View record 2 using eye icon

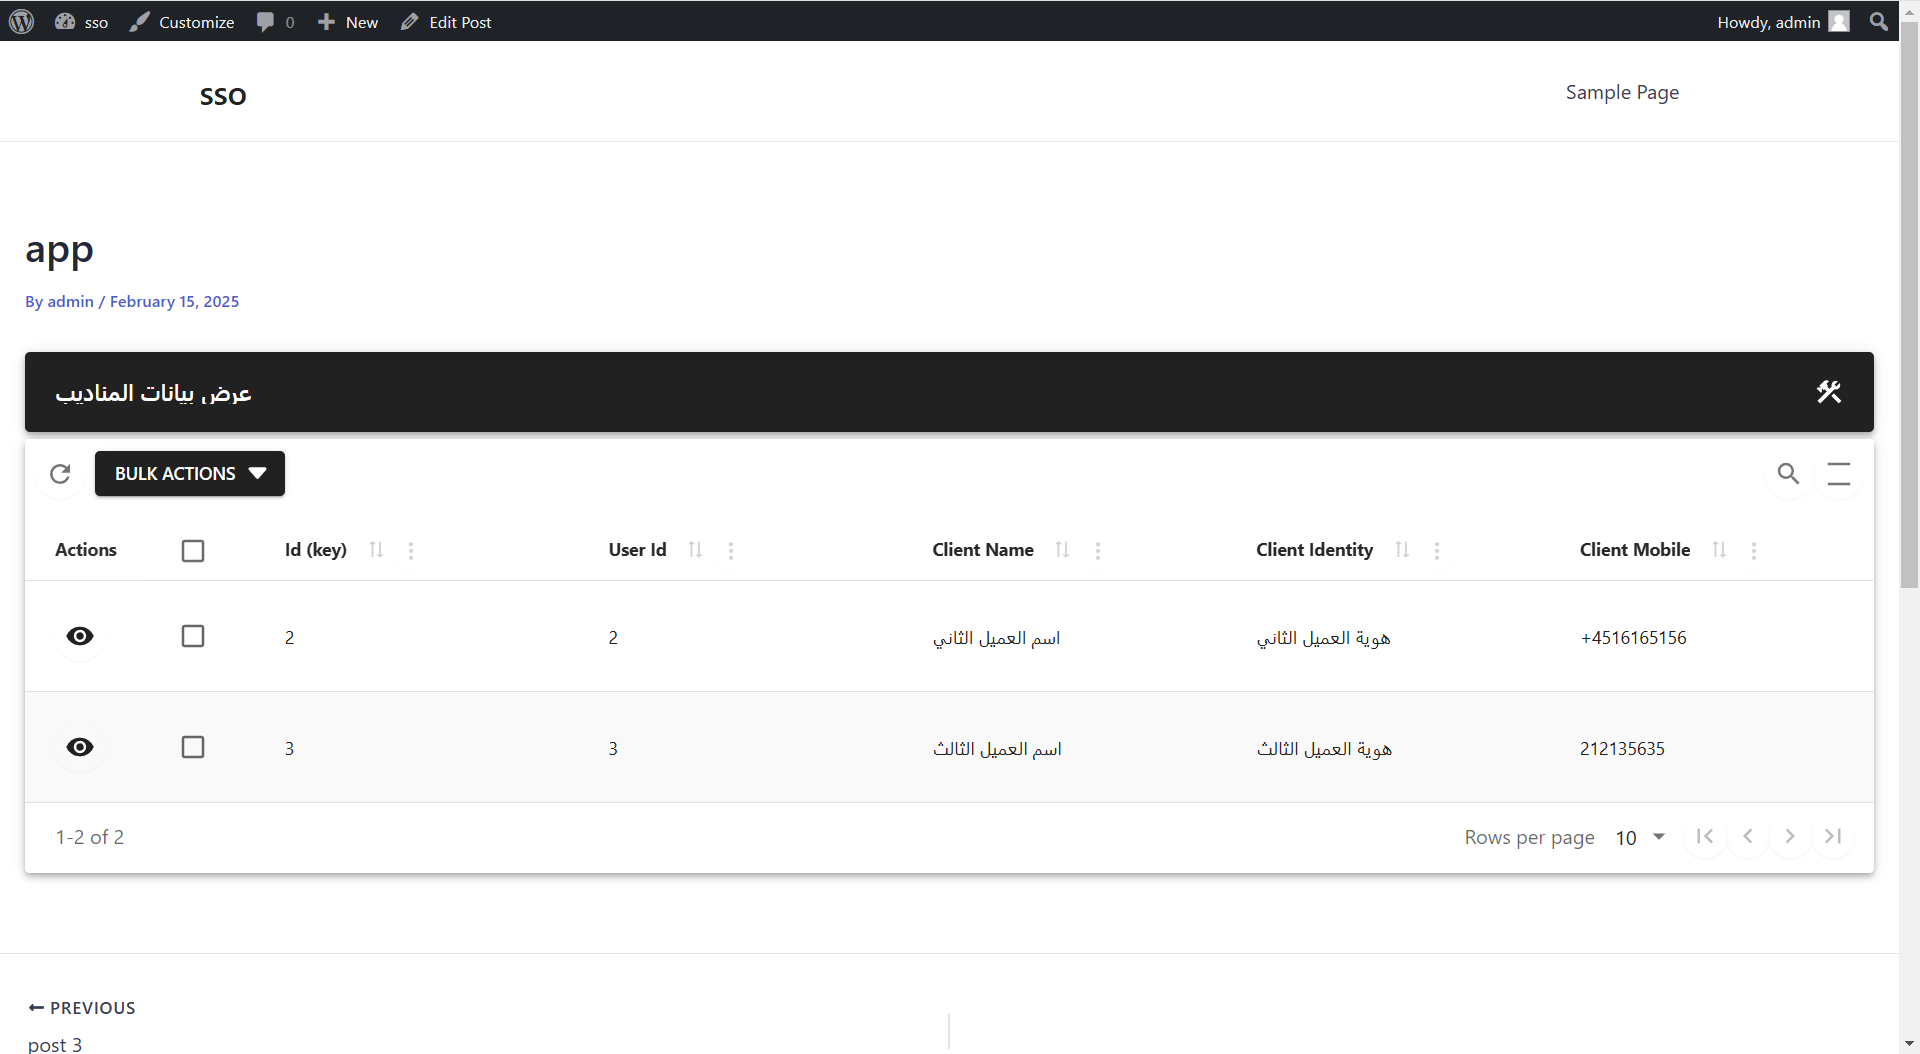[x=80, y=637]
